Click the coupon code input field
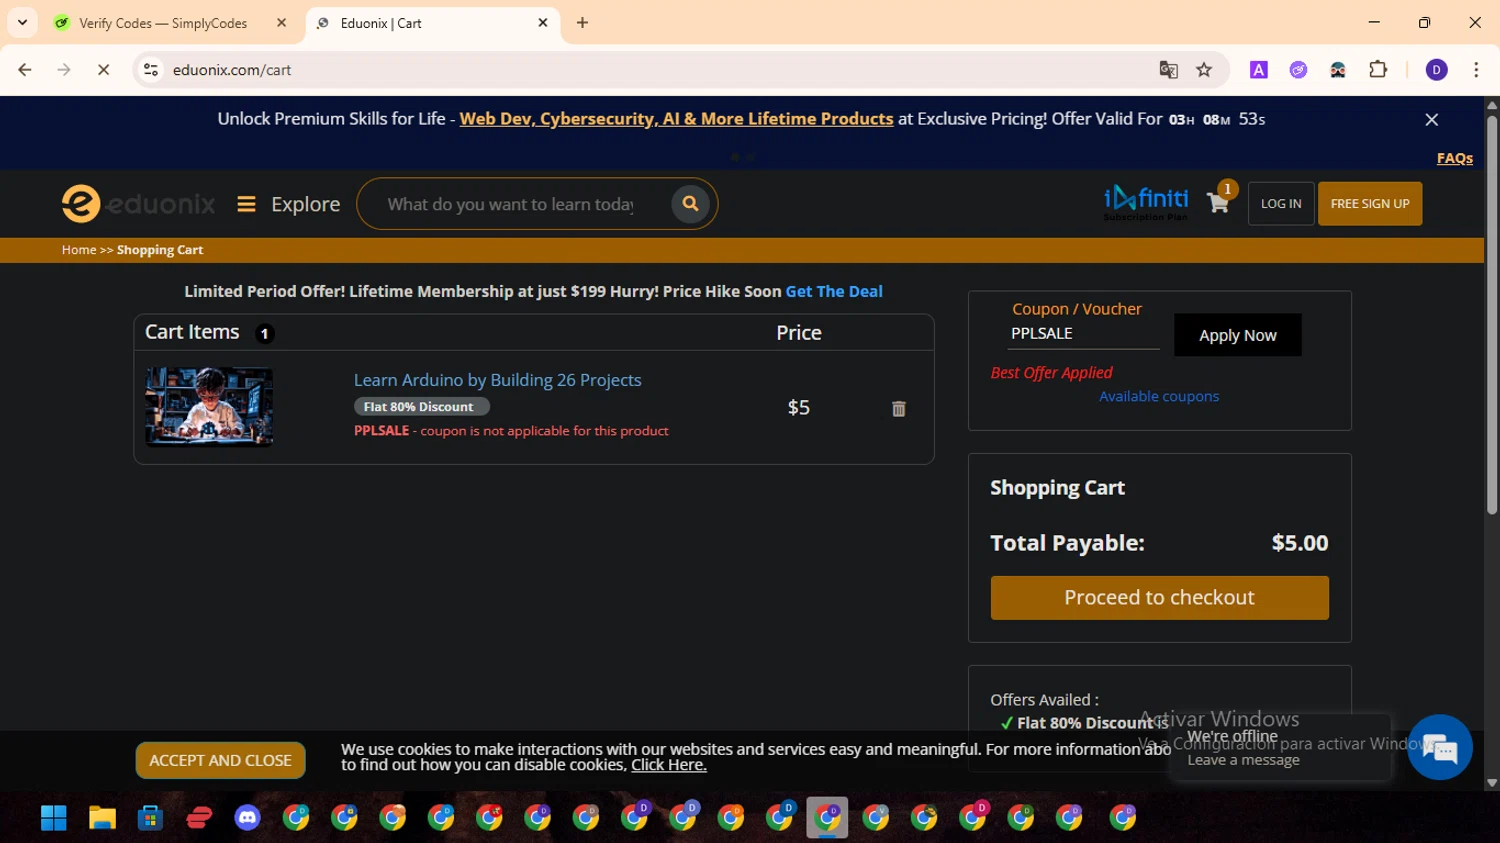Screen dimensions: 1500x843 pyautogui.click(x=1083, y=334)
